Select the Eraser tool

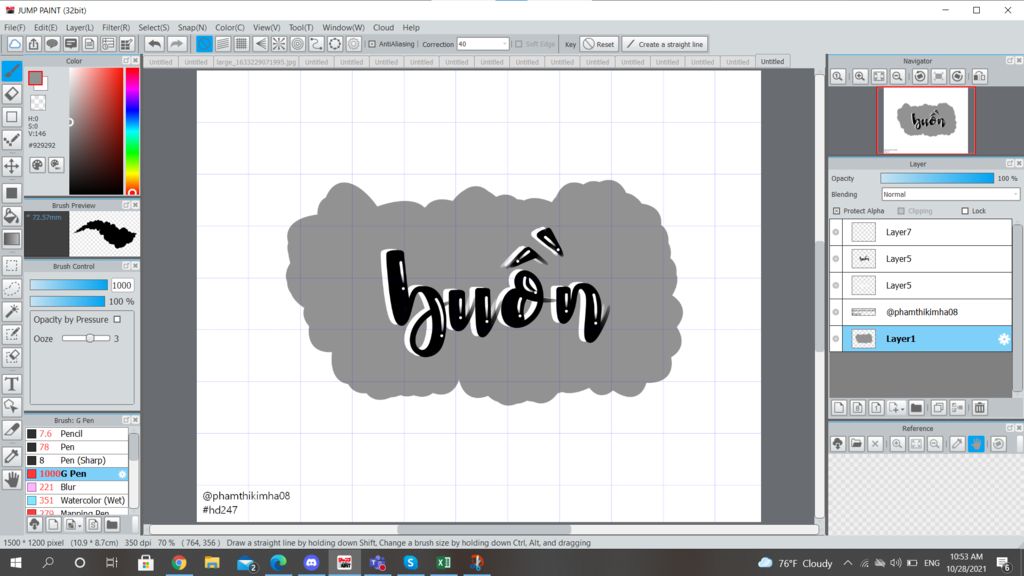[x=12, y=94]
